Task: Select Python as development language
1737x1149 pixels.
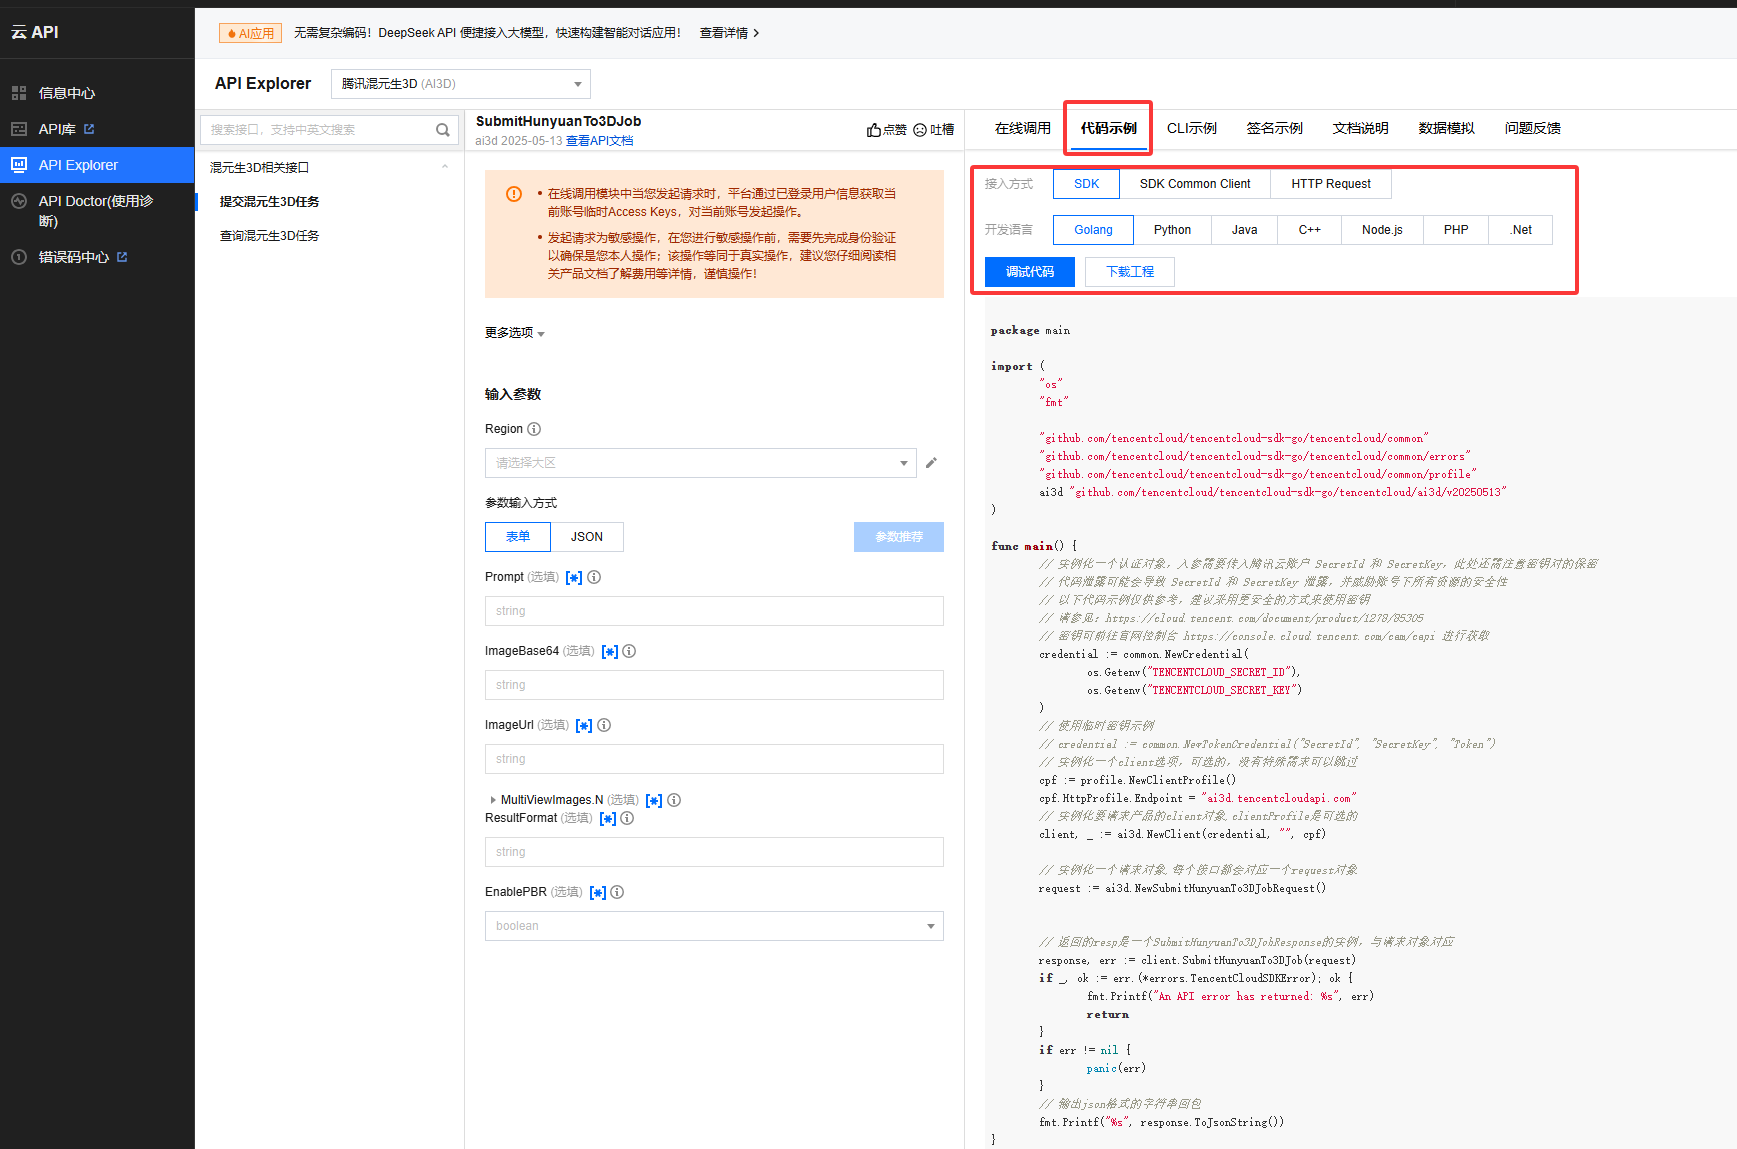Action: pyautogui.click(x=1172, y=230)
